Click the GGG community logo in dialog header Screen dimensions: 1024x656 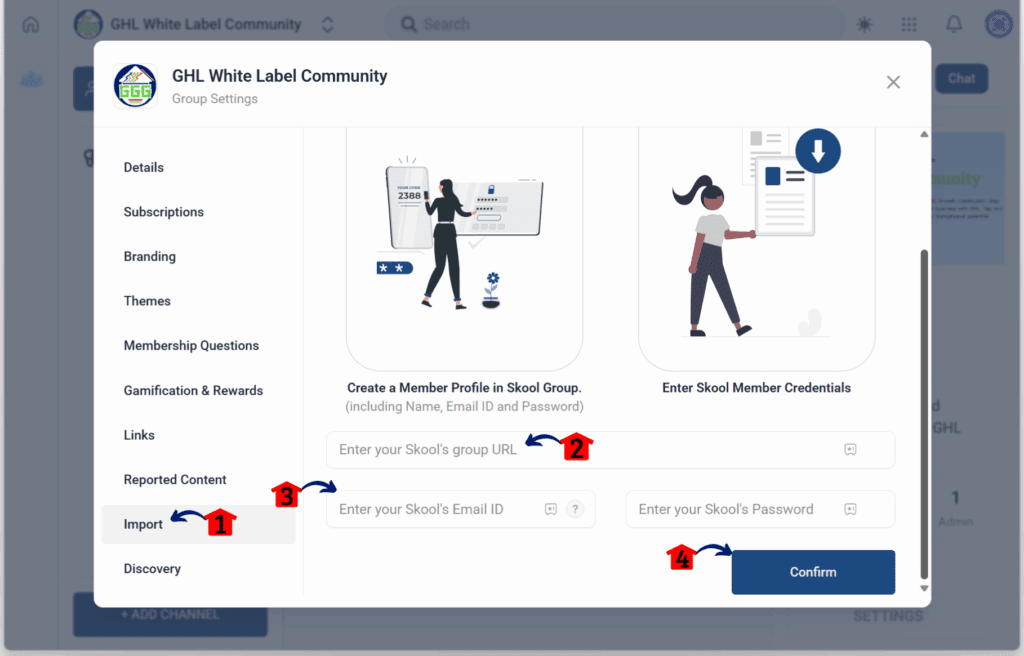tap(135, 86)
